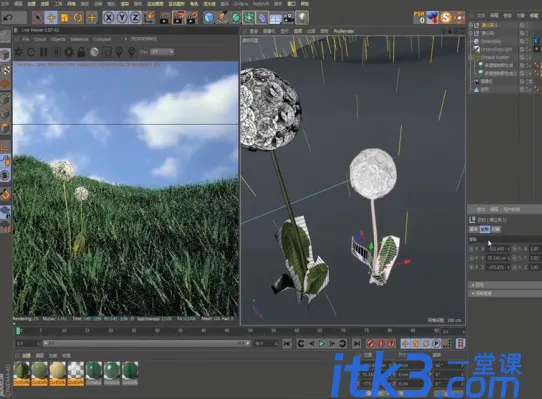Select the Octane Scatter object
The height and width of the screenshot is (399, 542).
point(495,57)
